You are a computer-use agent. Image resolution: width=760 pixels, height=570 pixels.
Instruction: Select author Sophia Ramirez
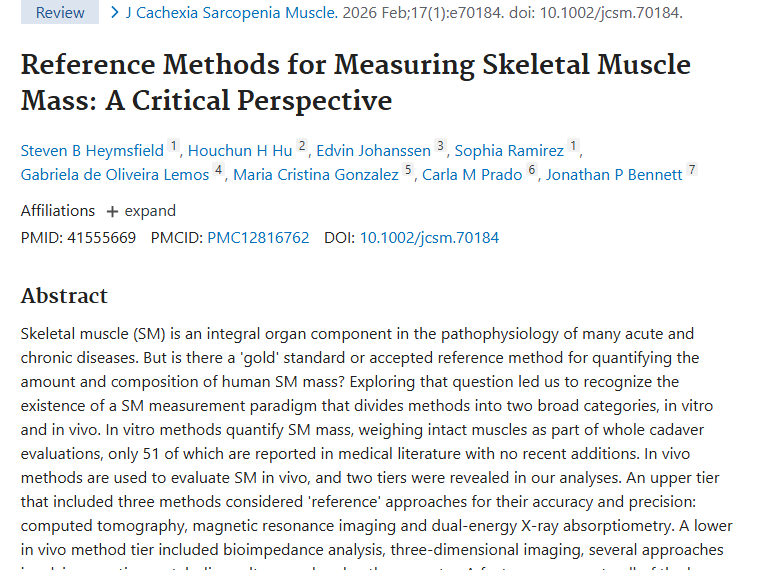(509, 151)
